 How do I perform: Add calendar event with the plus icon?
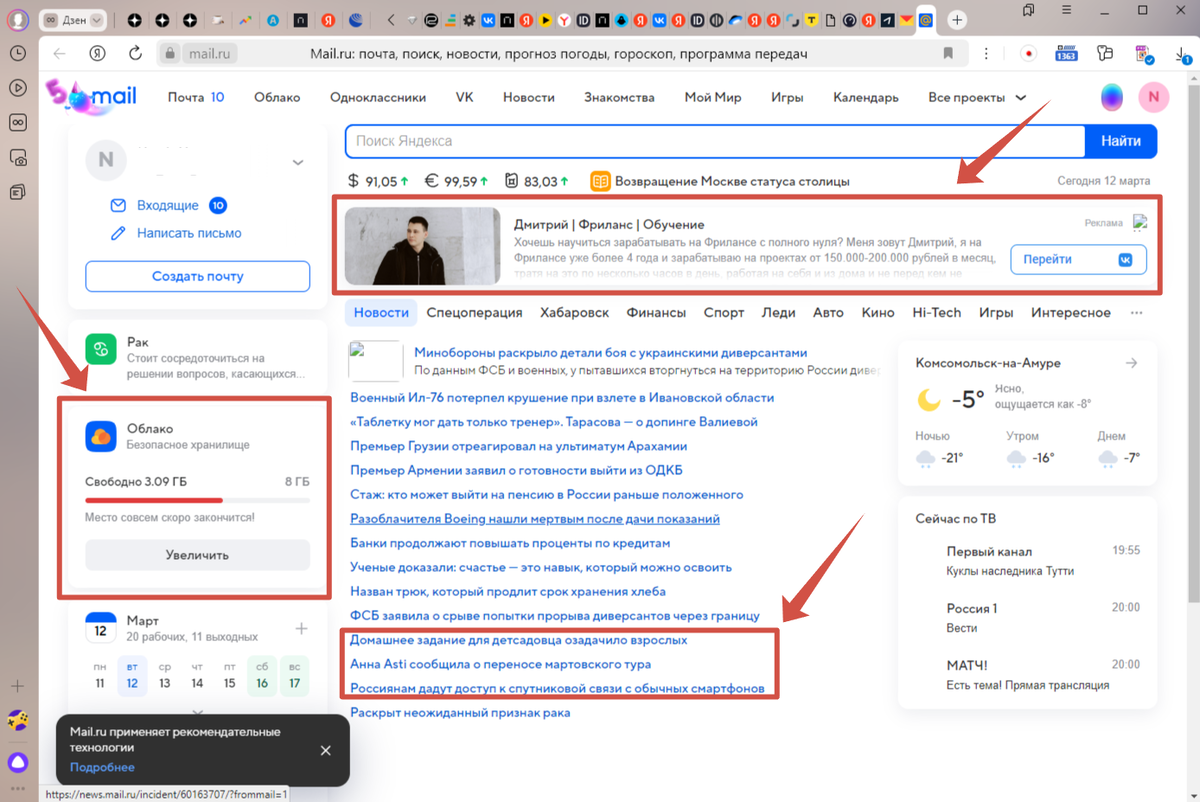302,629
